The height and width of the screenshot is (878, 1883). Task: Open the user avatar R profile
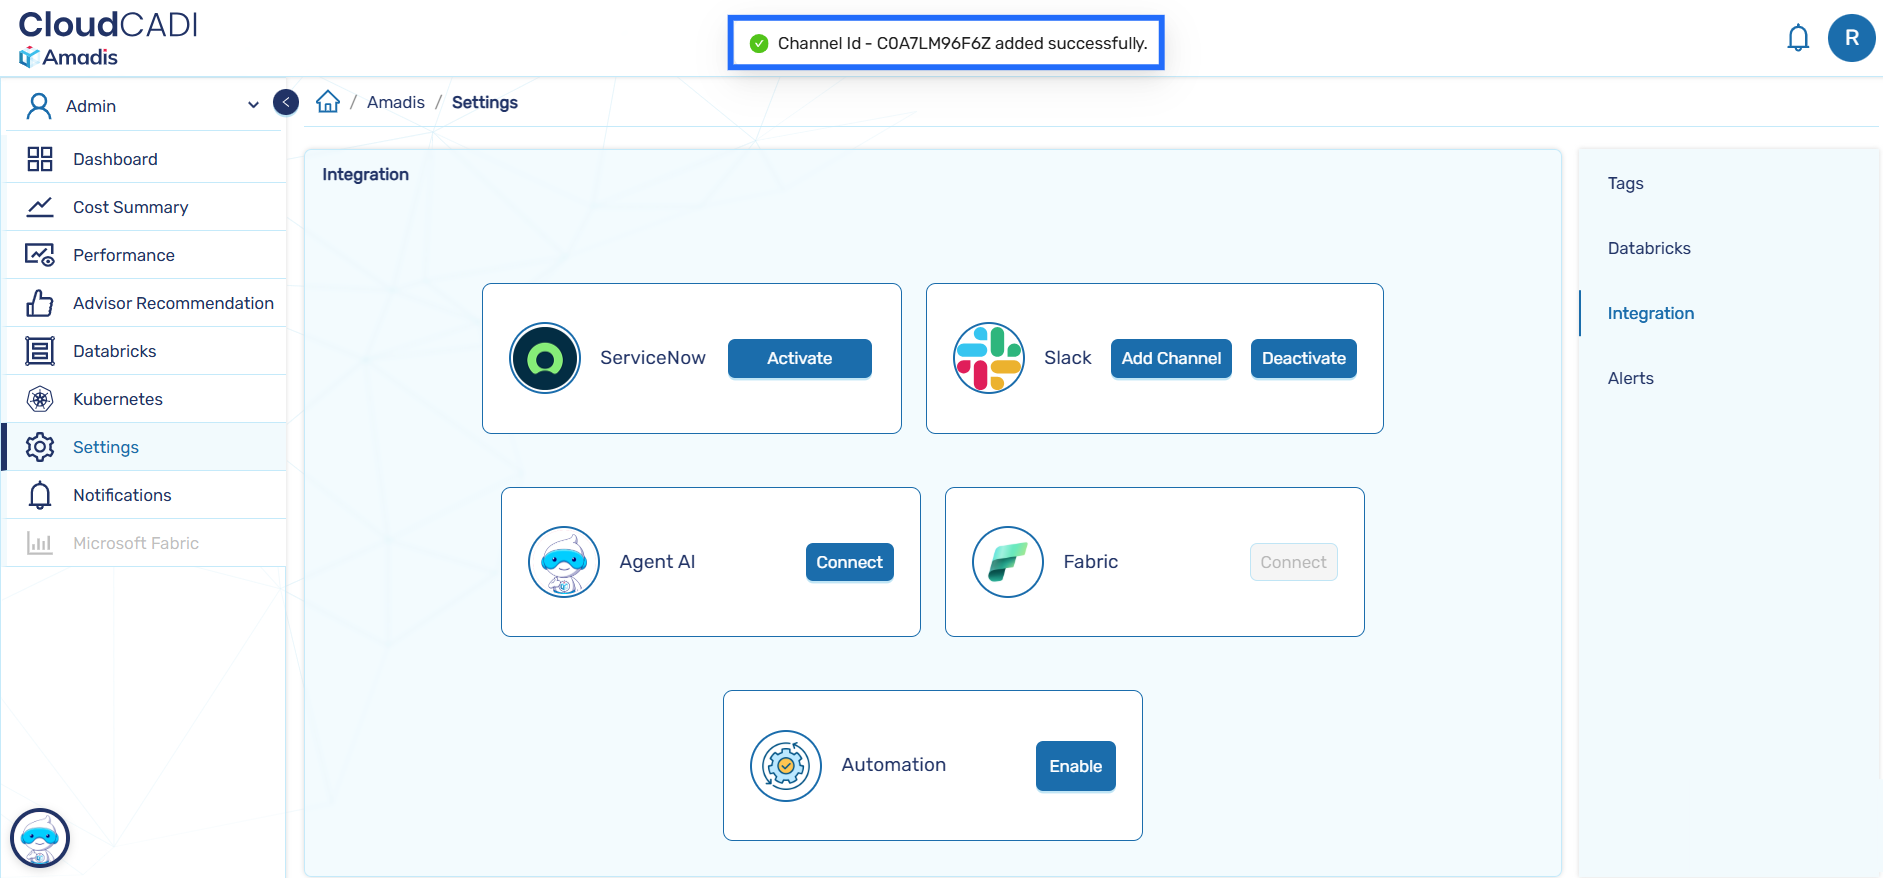(1851, 39)
